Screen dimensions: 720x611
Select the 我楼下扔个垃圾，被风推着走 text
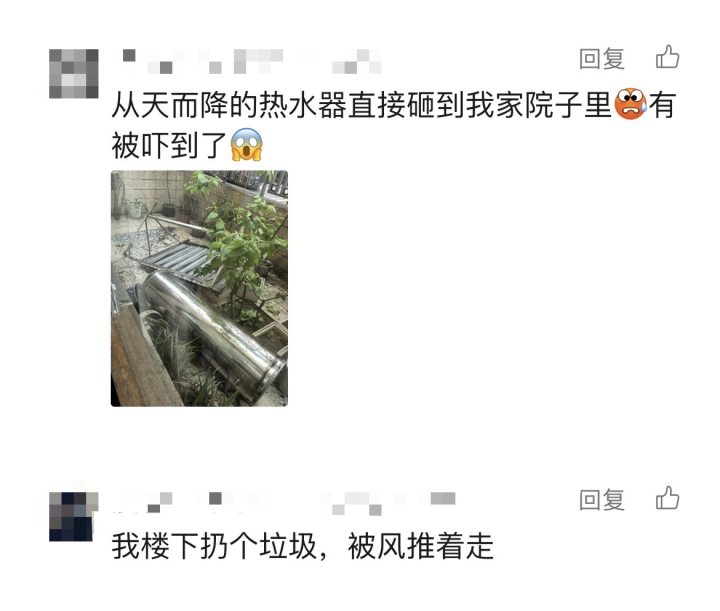(303, 546)
